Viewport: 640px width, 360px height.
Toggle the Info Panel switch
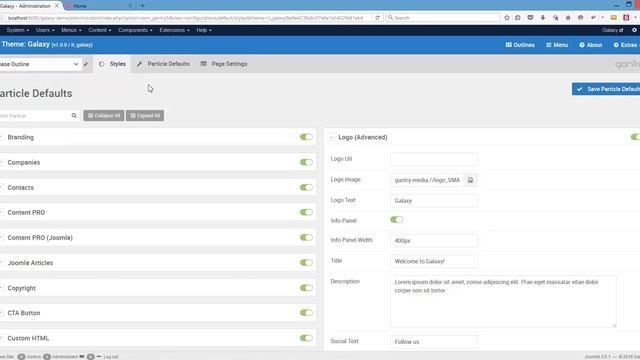pos(397,220)
